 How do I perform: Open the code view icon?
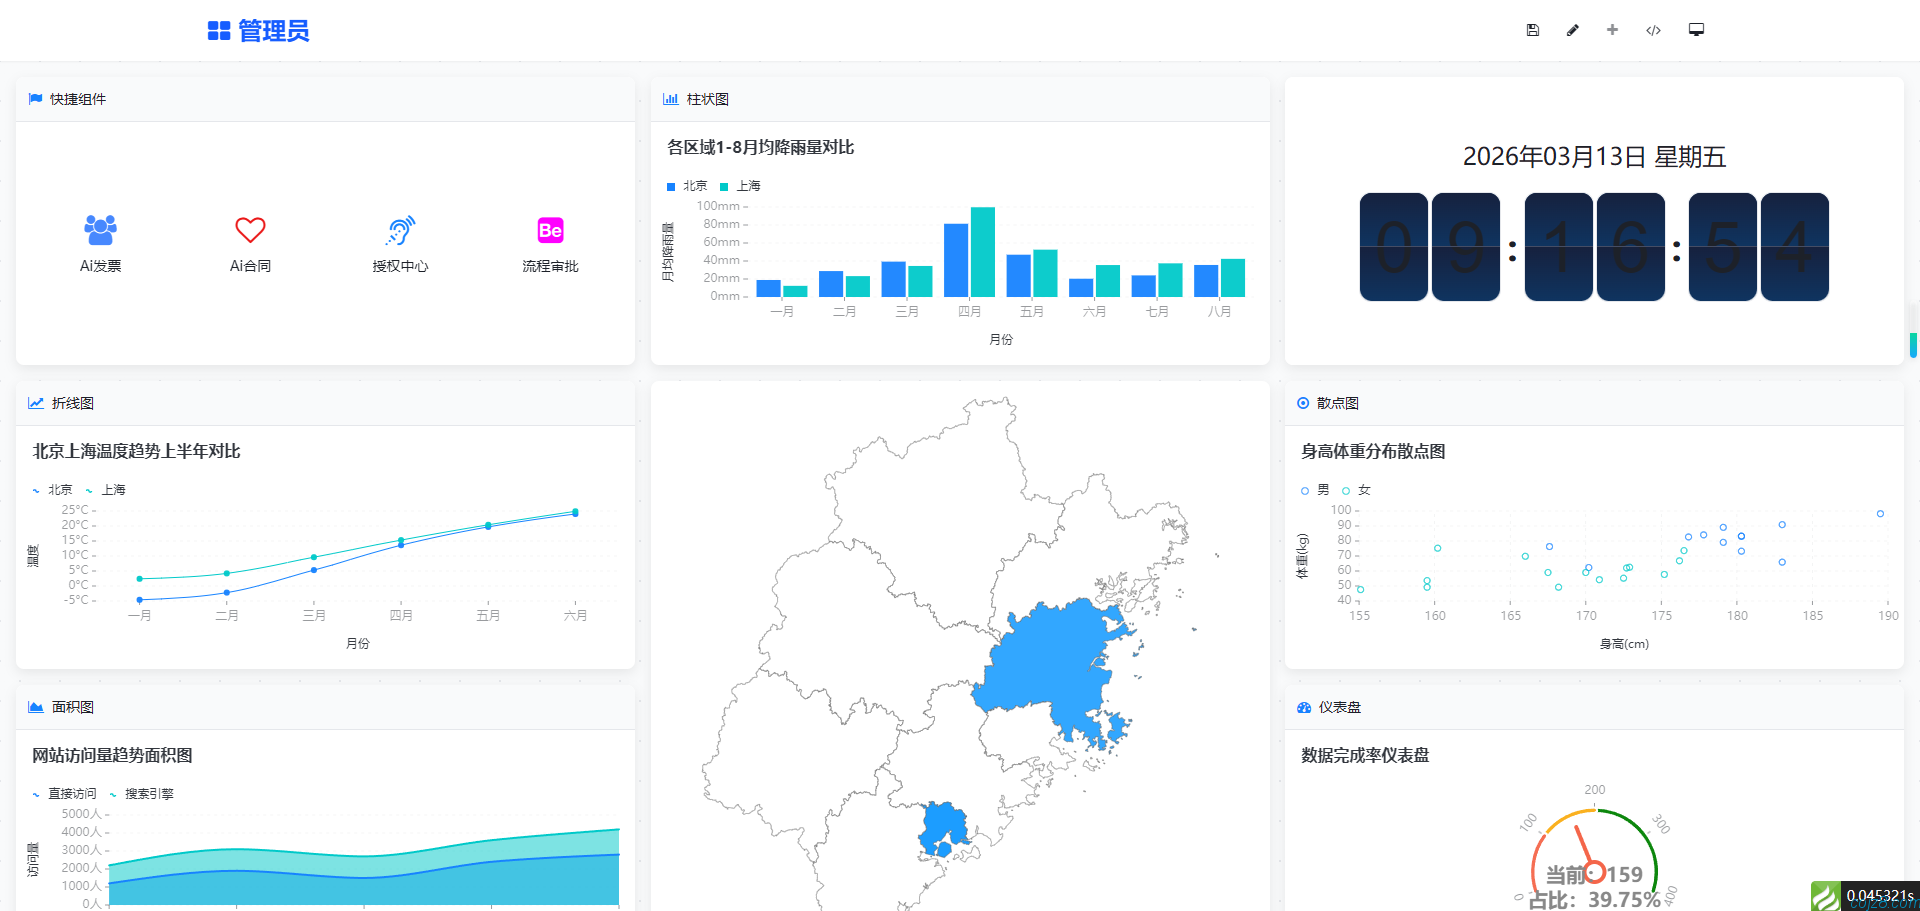(1653, 30)
